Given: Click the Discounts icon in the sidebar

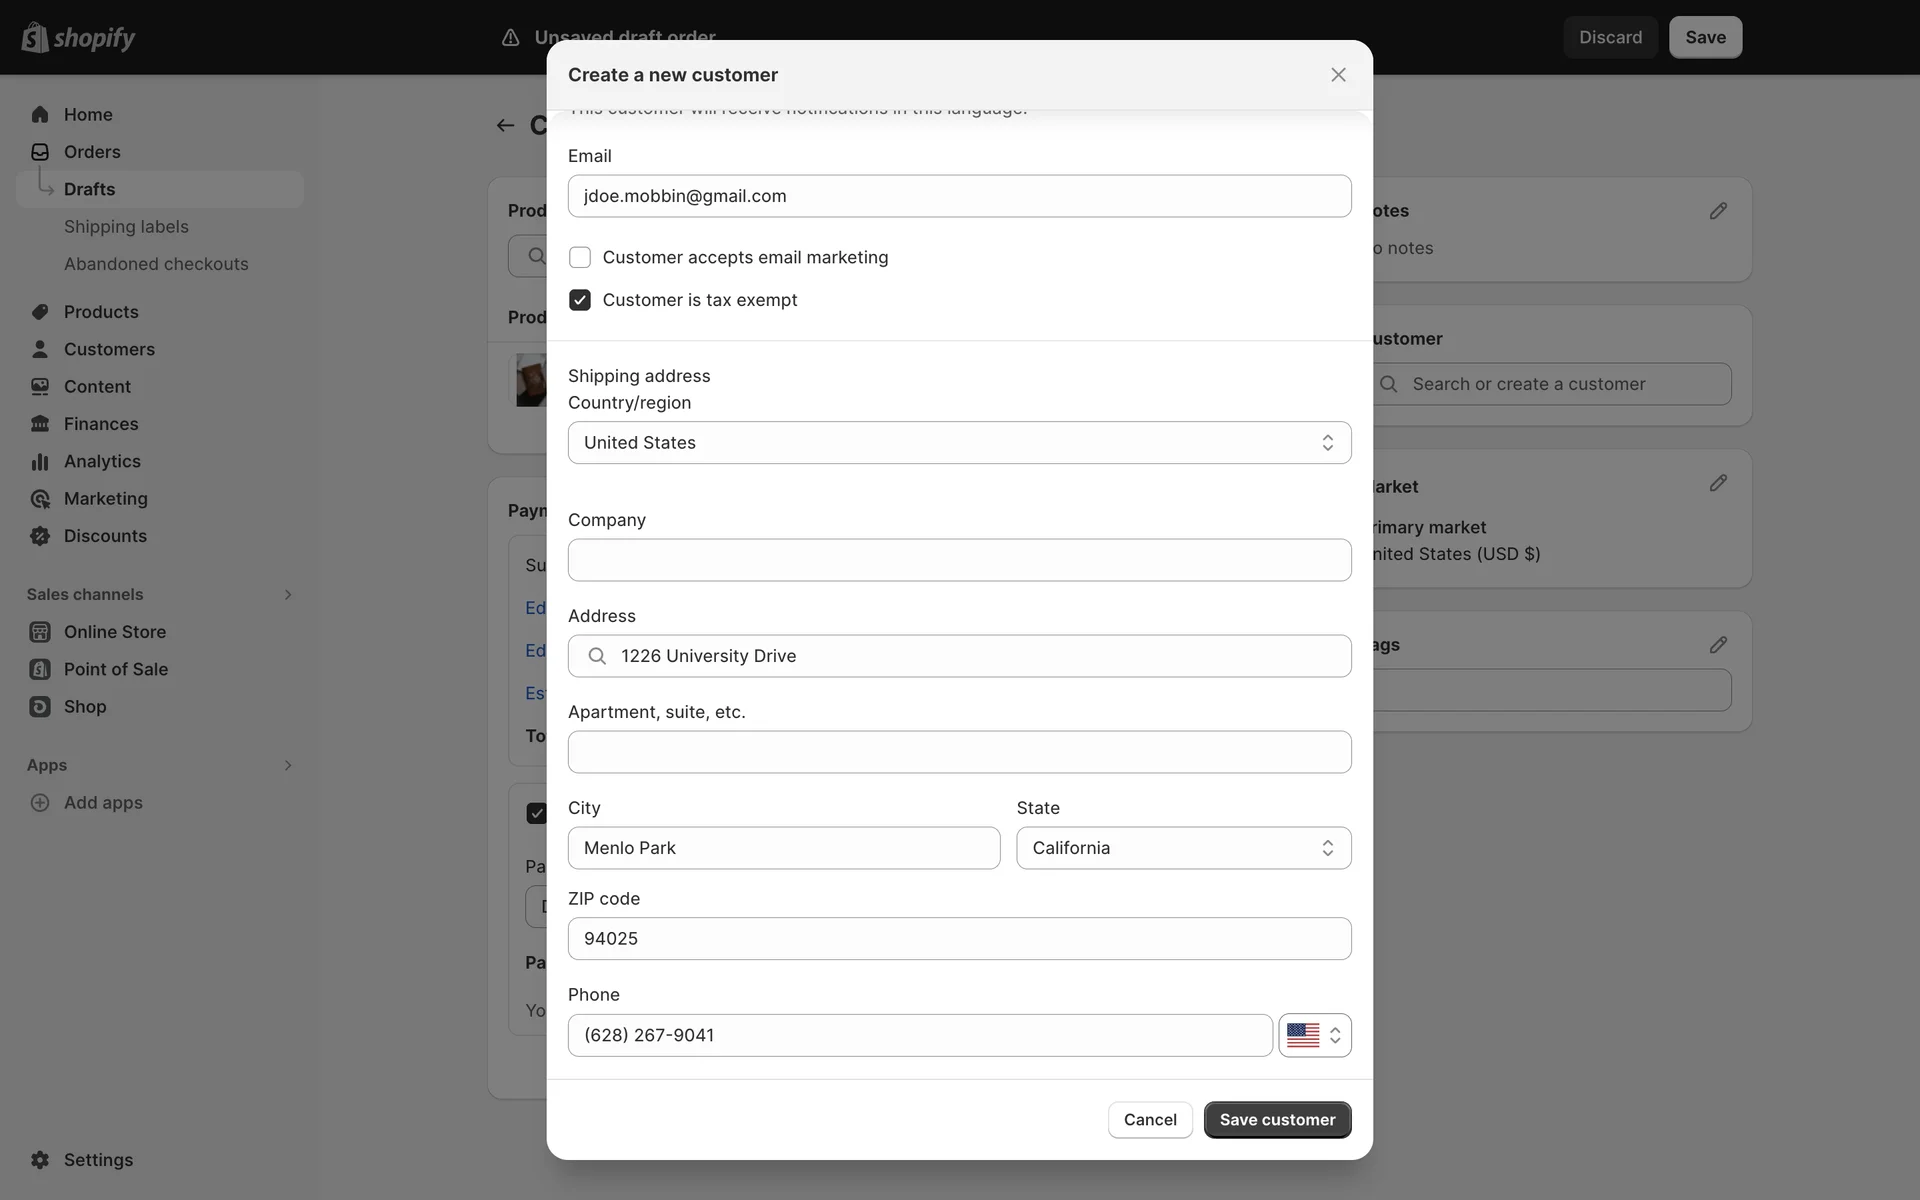Looking at the screenshot, I should click(x=40, y=536).
